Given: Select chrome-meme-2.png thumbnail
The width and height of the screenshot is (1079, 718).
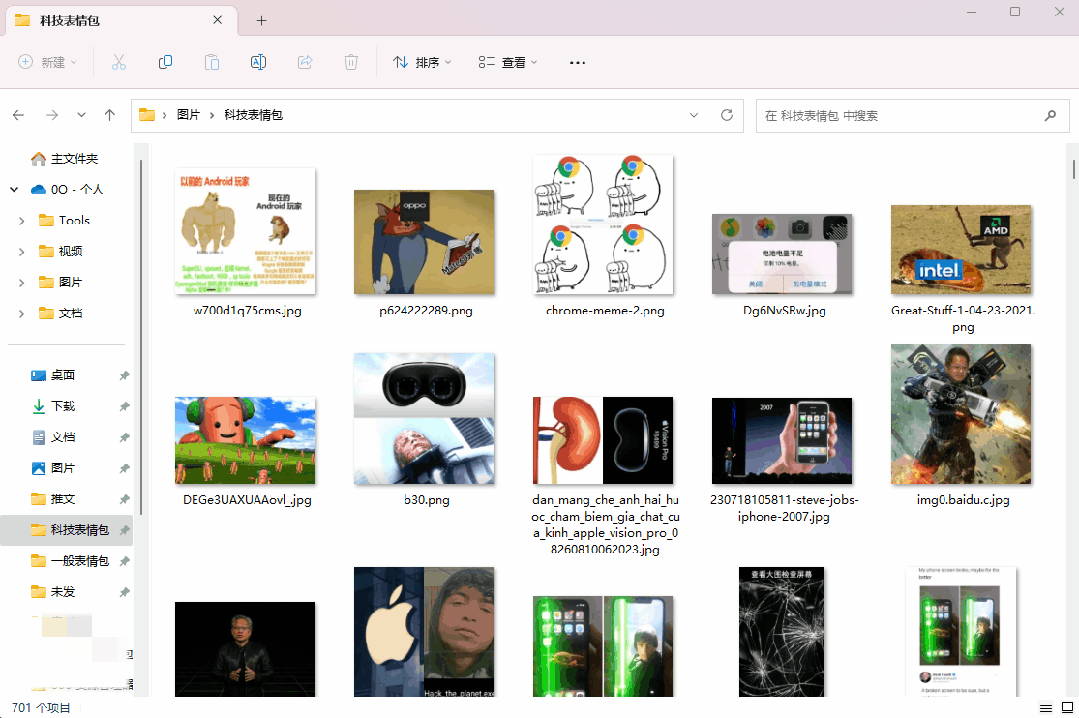Looking at the screenshot, I should (603, 224).
